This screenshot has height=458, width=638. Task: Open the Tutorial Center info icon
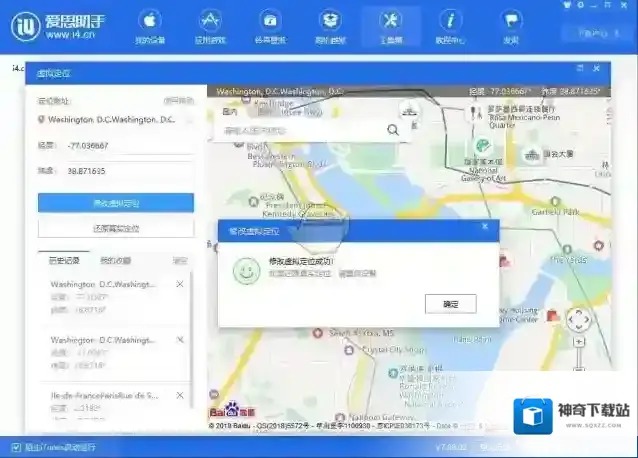pos(451,25)
